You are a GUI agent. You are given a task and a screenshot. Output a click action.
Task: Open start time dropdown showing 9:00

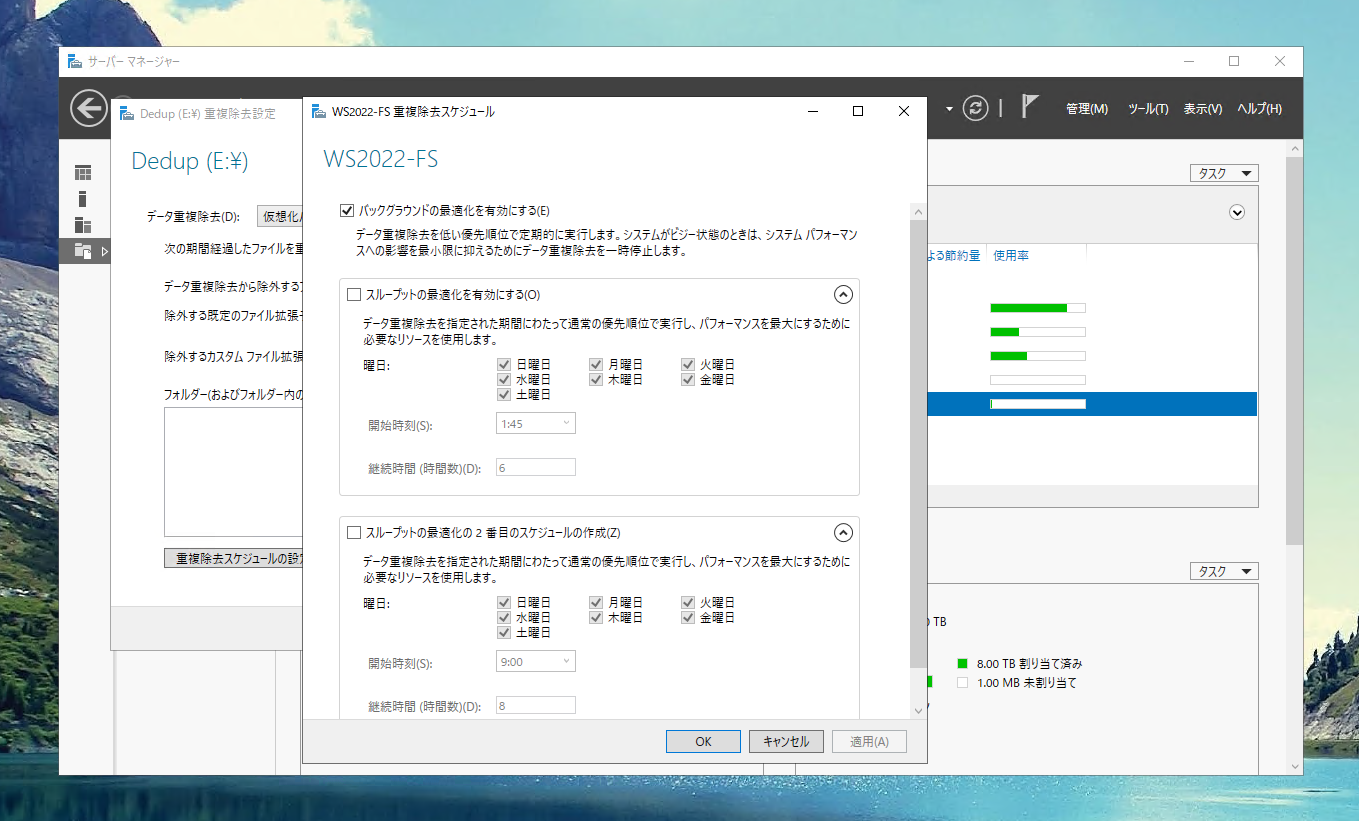click(536, 662)
